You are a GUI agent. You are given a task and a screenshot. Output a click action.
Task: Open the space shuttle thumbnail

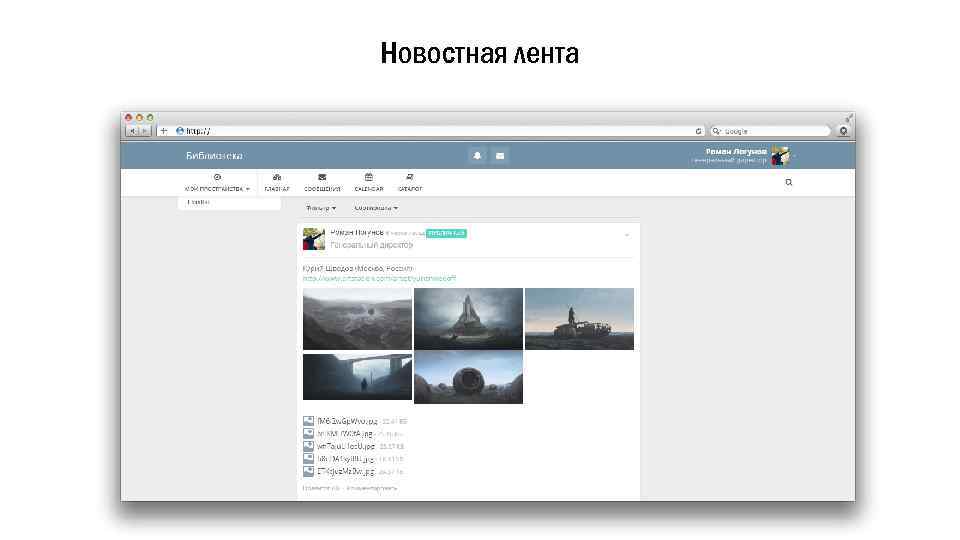[x=468, y=319]
